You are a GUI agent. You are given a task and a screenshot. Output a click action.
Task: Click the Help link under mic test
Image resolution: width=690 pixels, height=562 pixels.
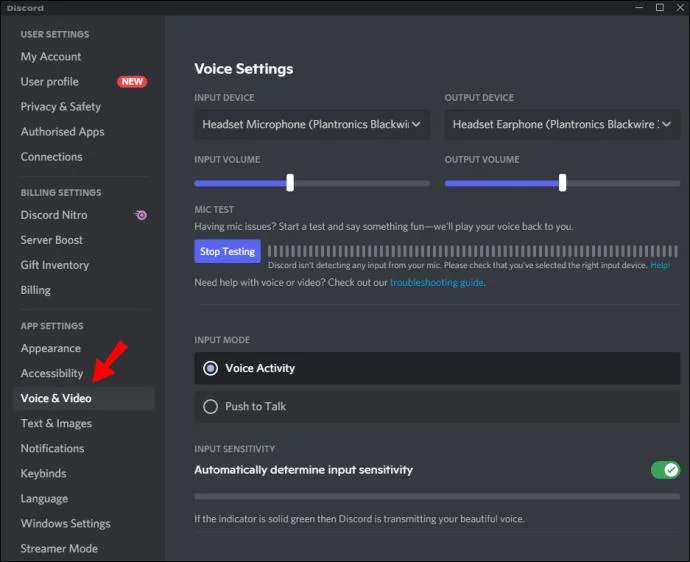pos(660,265)
